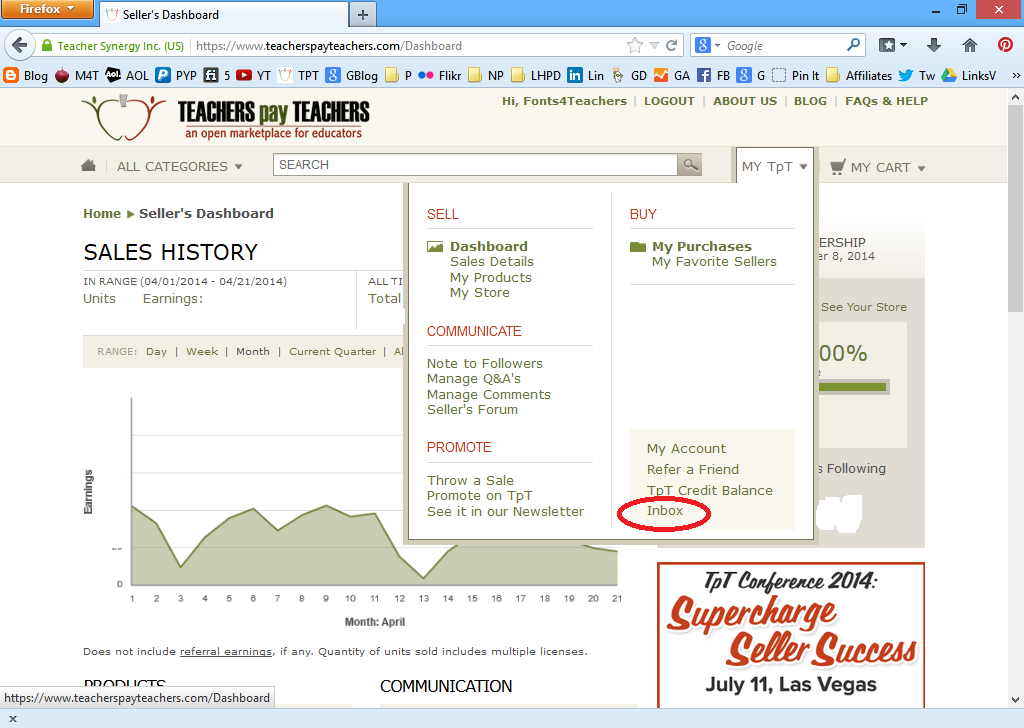Collapse the MY TpT dropdown menu
This screenshot has width=1024, height=728.
tap(775, 166)
